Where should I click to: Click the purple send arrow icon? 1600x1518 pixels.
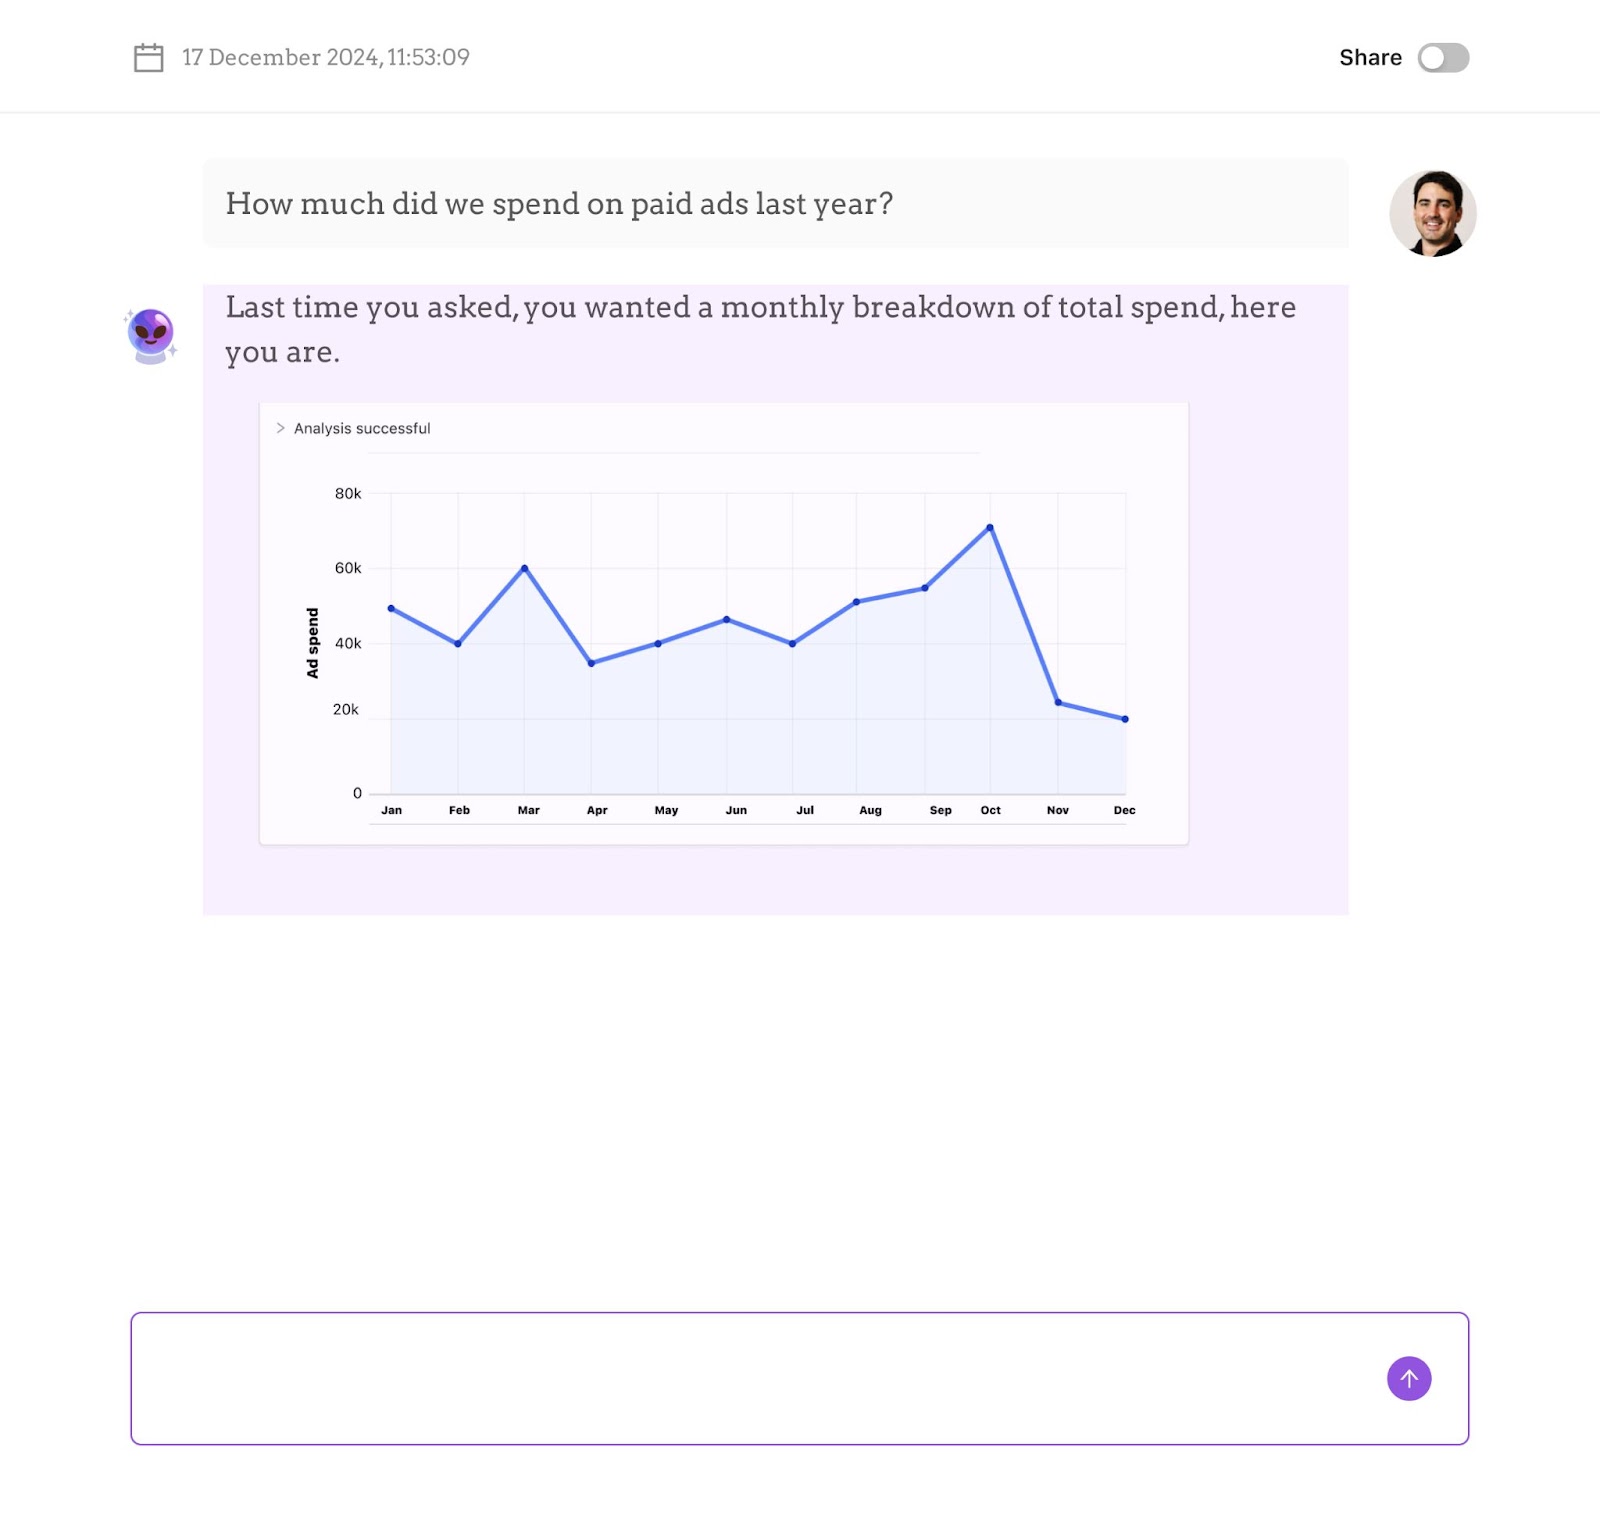(1408, 1378)
